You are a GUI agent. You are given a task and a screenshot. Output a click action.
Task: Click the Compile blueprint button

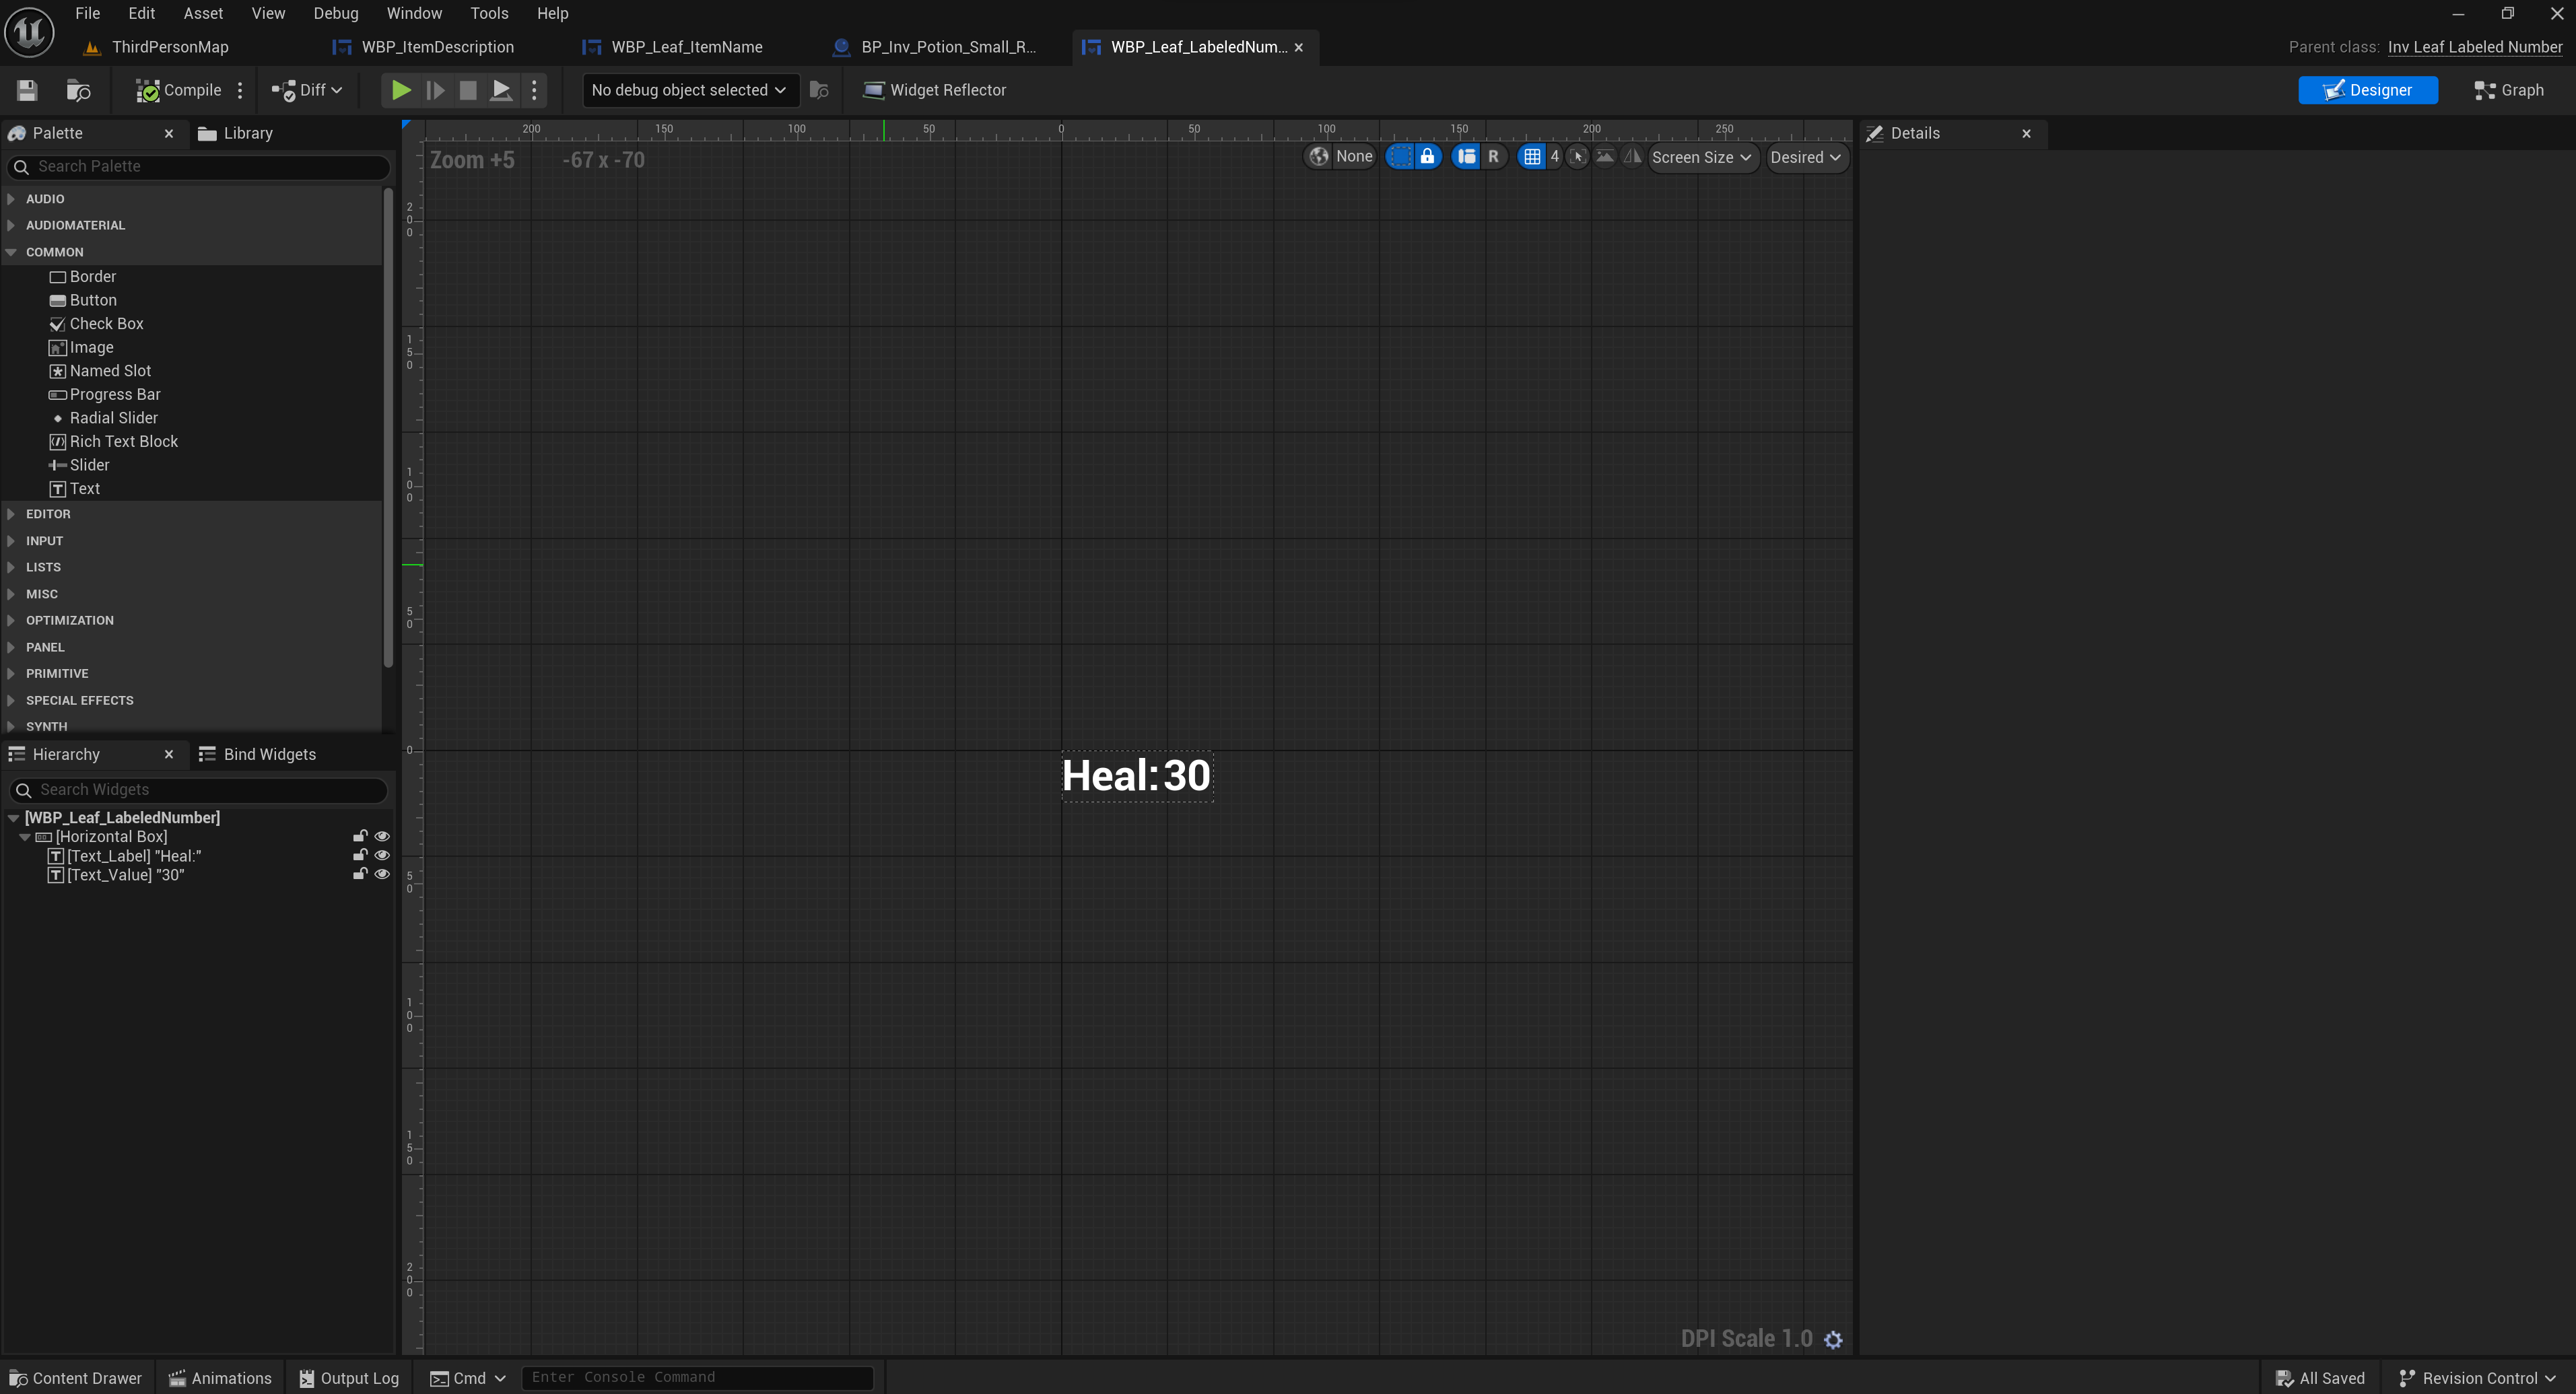point(178,90)
